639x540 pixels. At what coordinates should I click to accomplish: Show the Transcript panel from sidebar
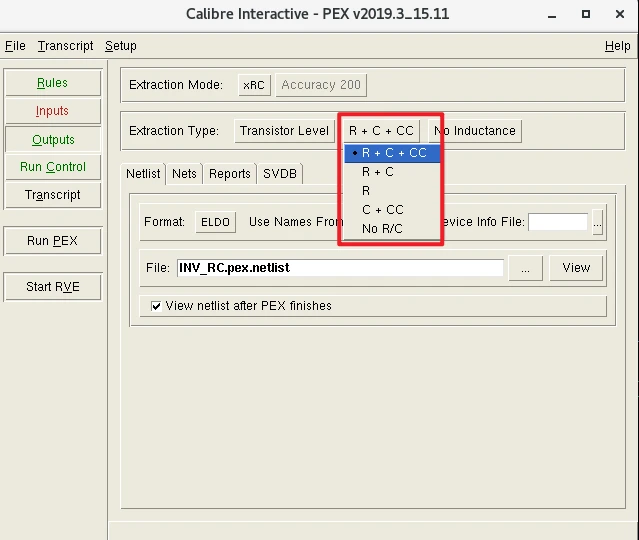pos(53,195)
